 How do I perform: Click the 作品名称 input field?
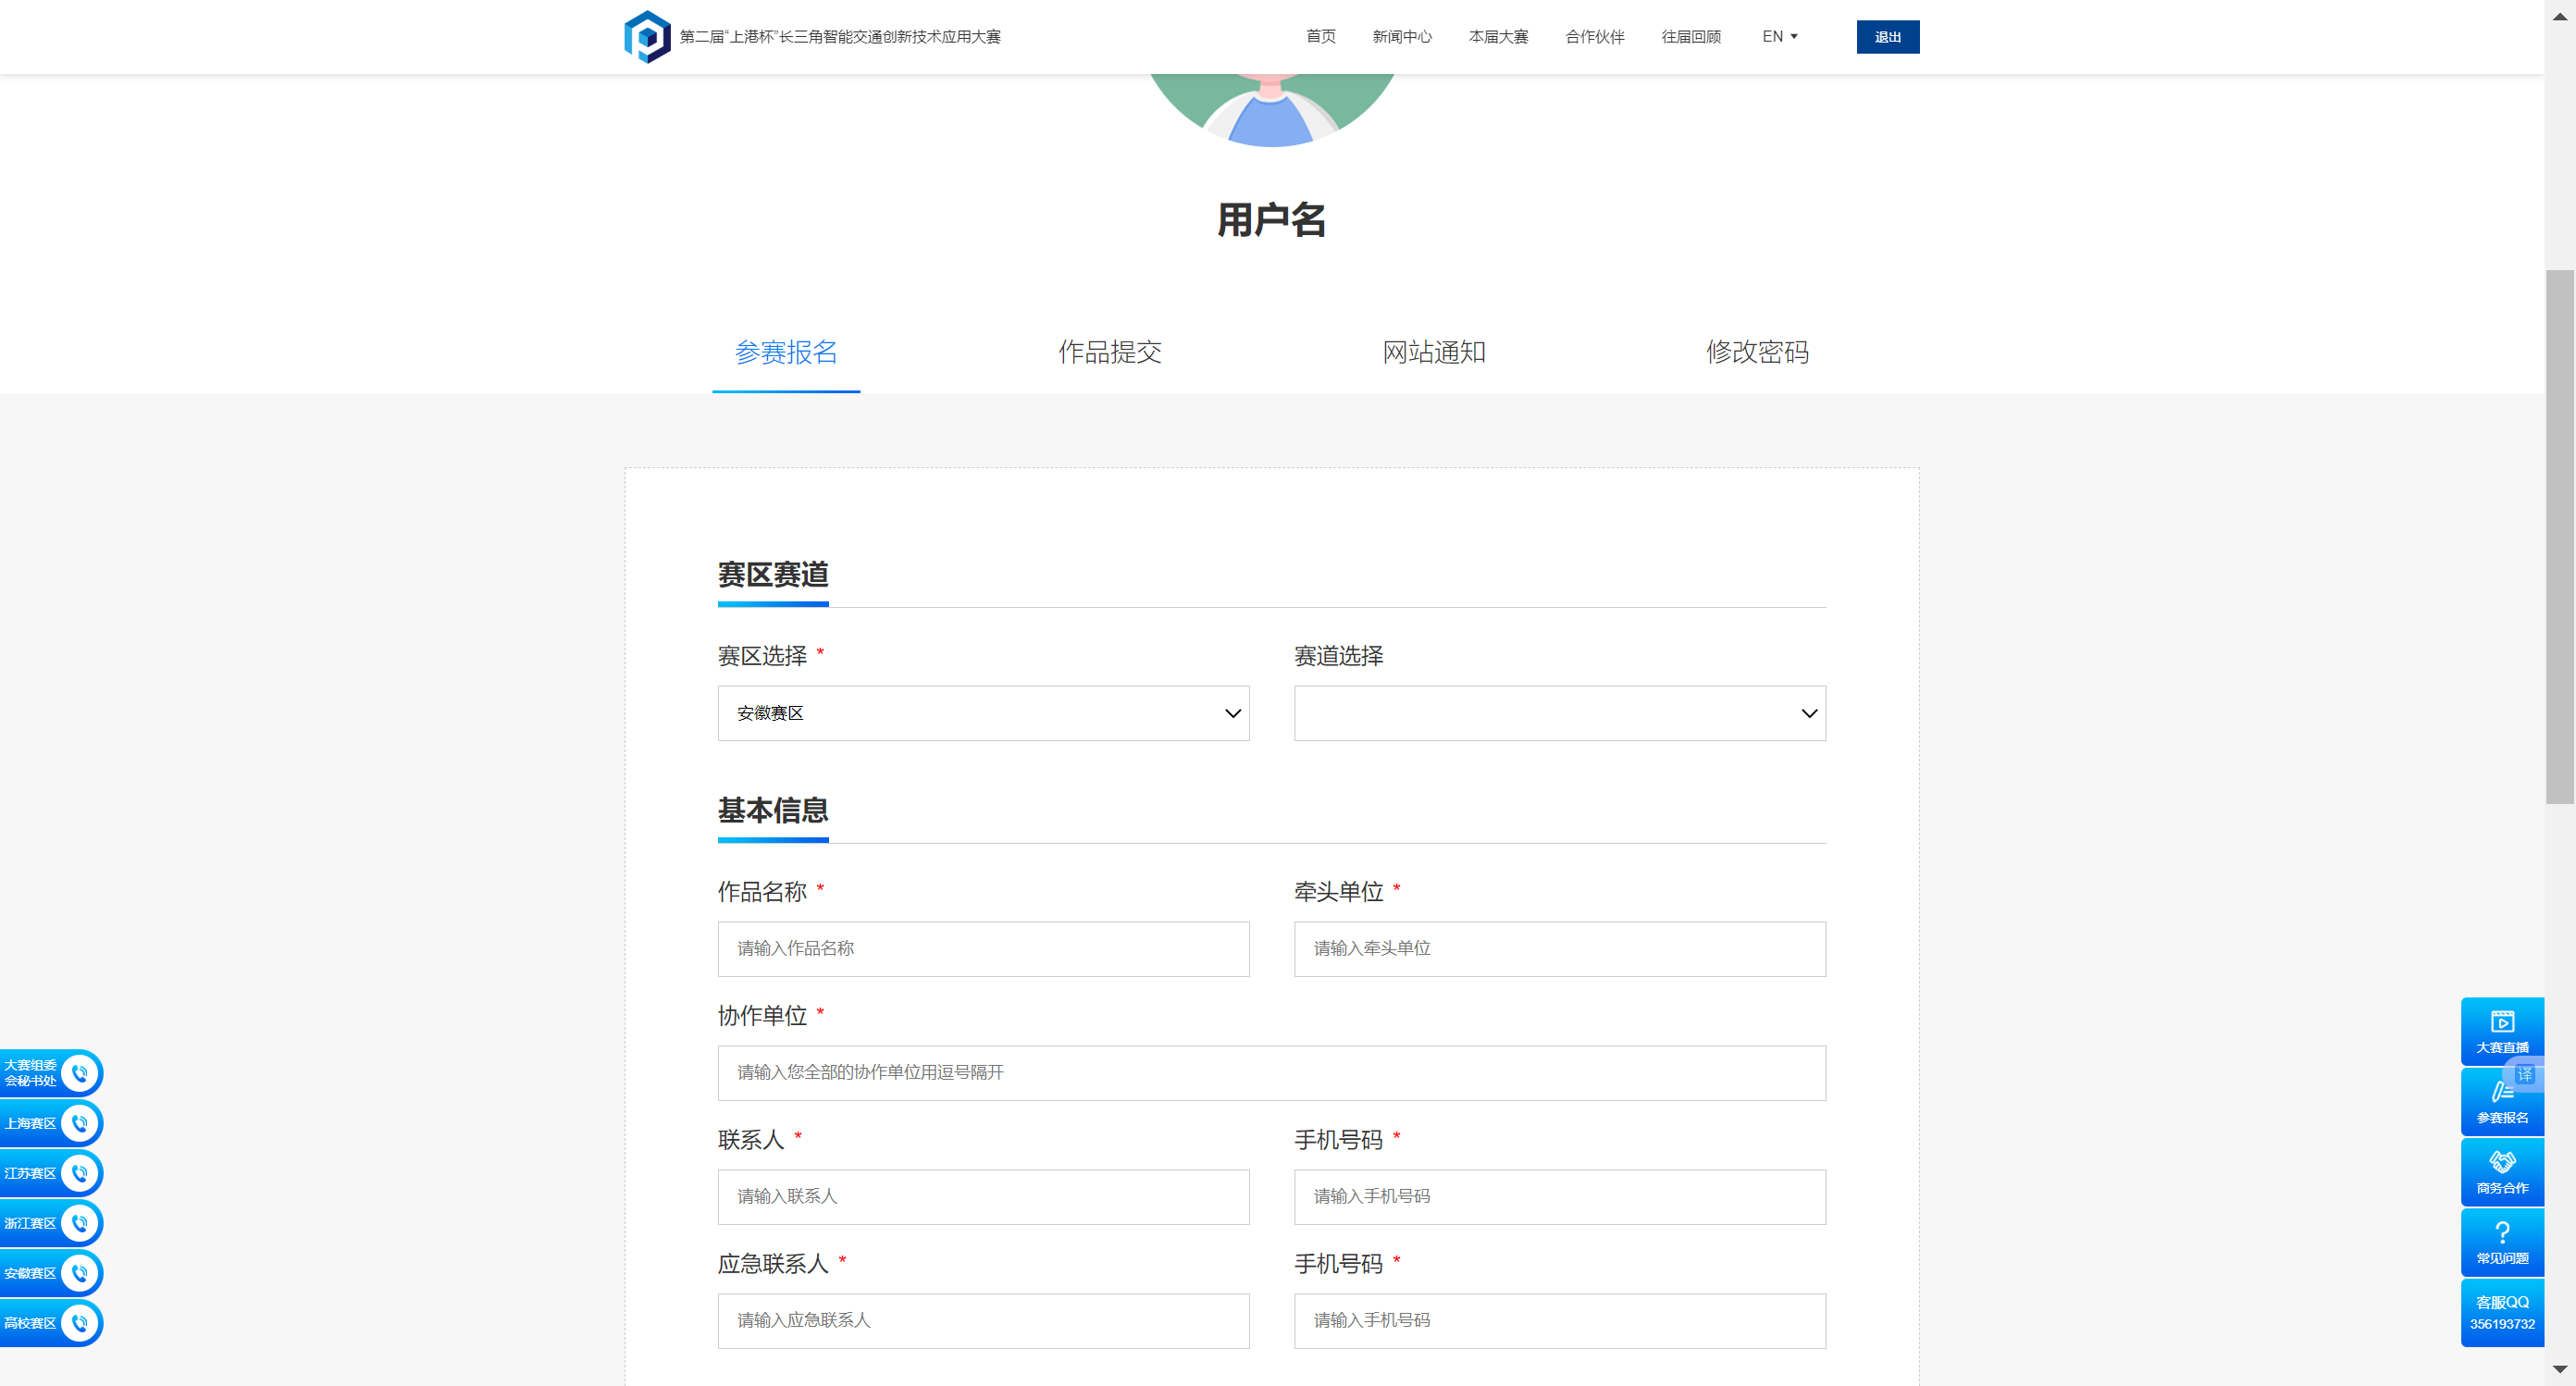[x=983, y=948]
